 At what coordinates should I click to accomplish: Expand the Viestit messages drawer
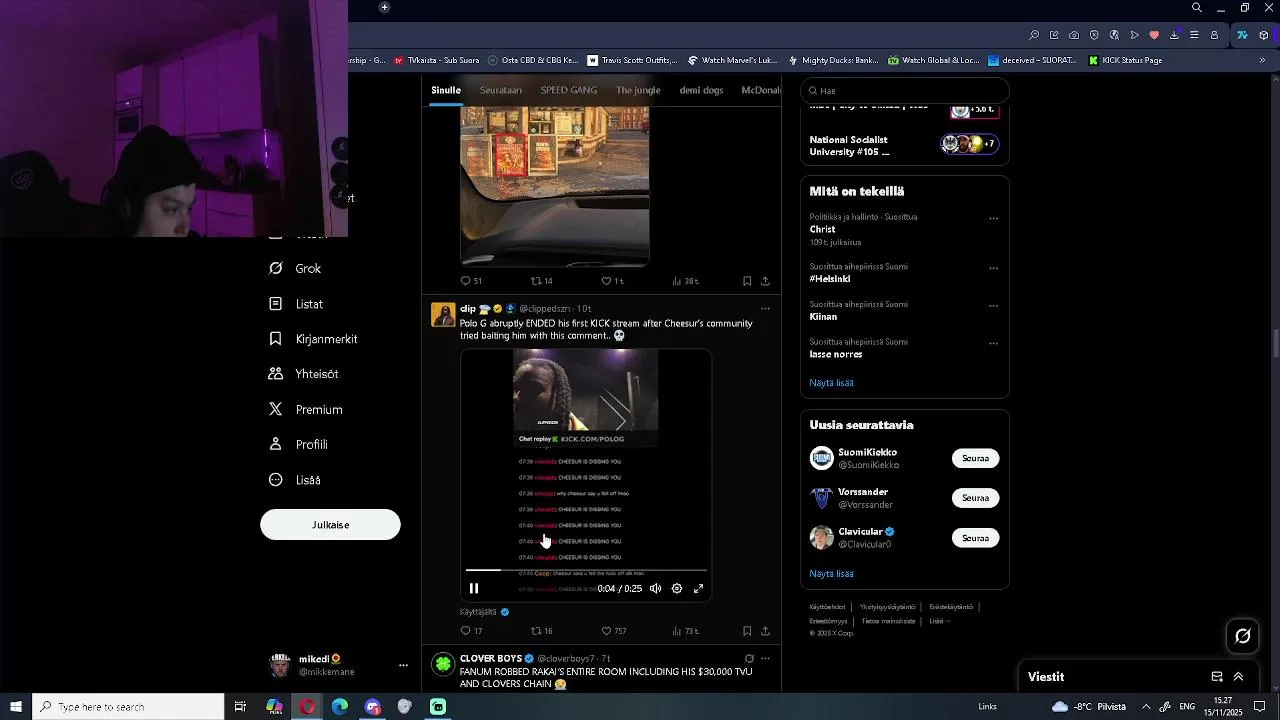coord(1238,677)
